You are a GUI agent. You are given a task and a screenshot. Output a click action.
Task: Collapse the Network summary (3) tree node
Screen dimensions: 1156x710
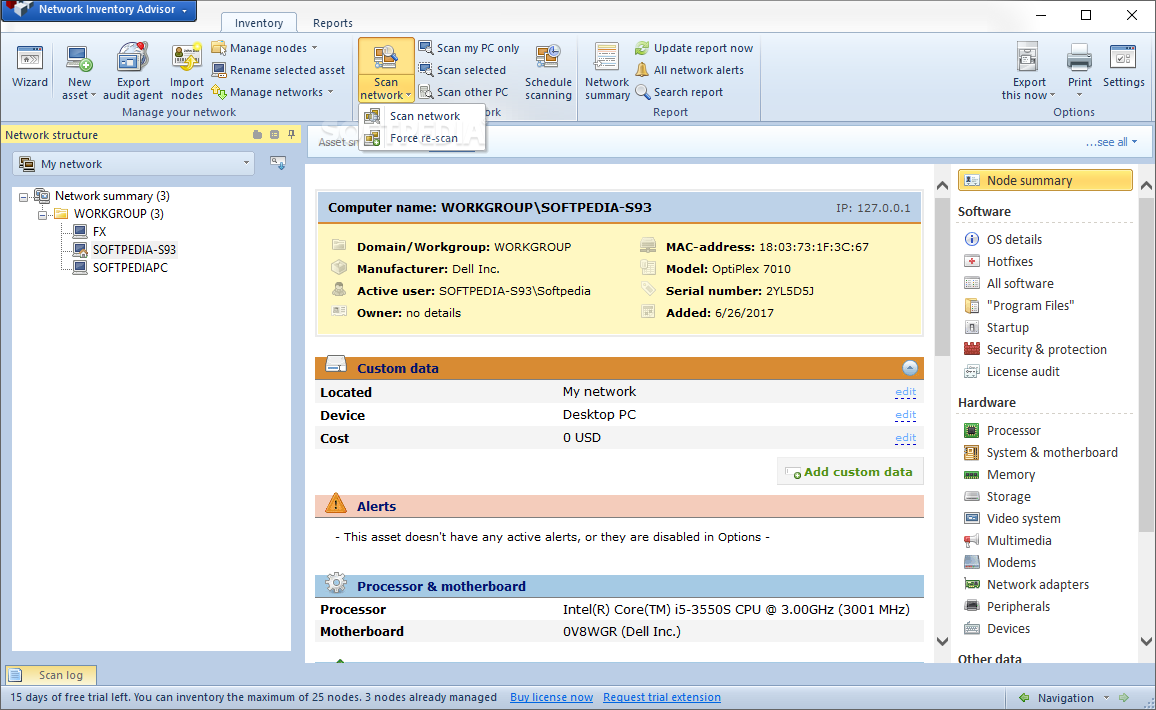pyautogui.click(x=24, y=197)
